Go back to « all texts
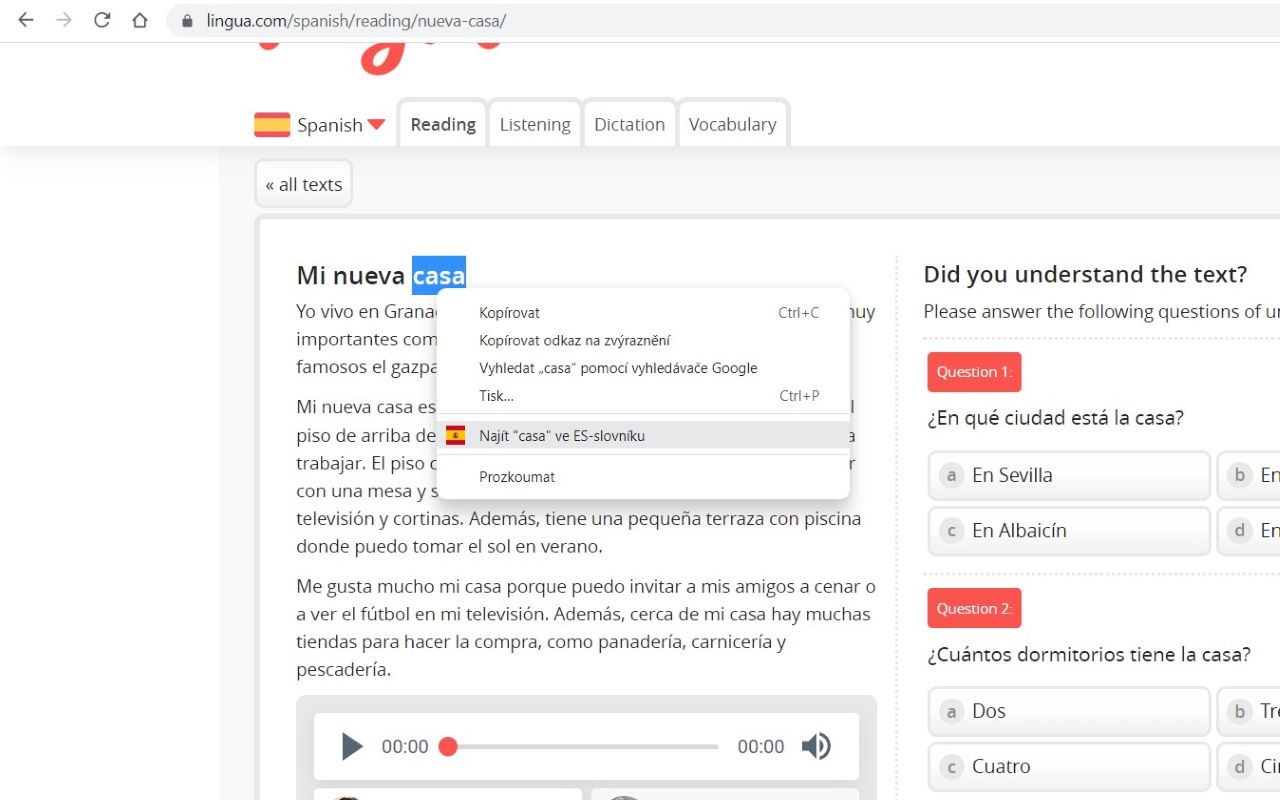1280x800 pixels. click(x=304, y=184)
